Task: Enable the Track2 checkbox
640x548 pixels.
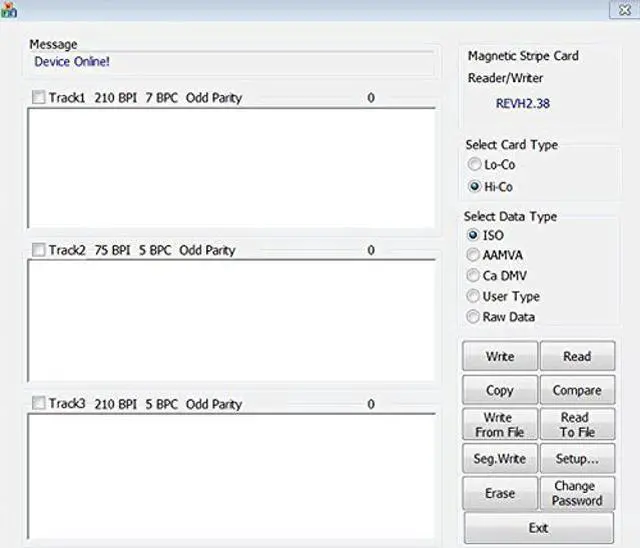Action: 38,250
